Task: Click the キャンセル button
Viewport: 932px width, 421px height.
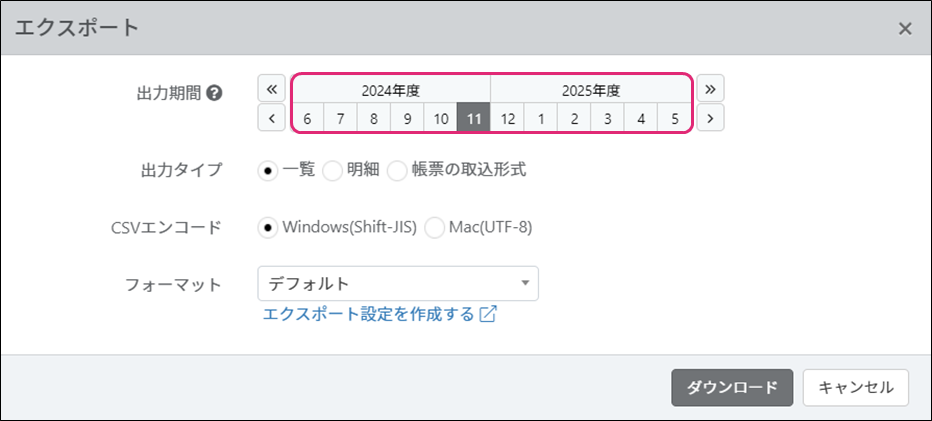Action: 855,388
